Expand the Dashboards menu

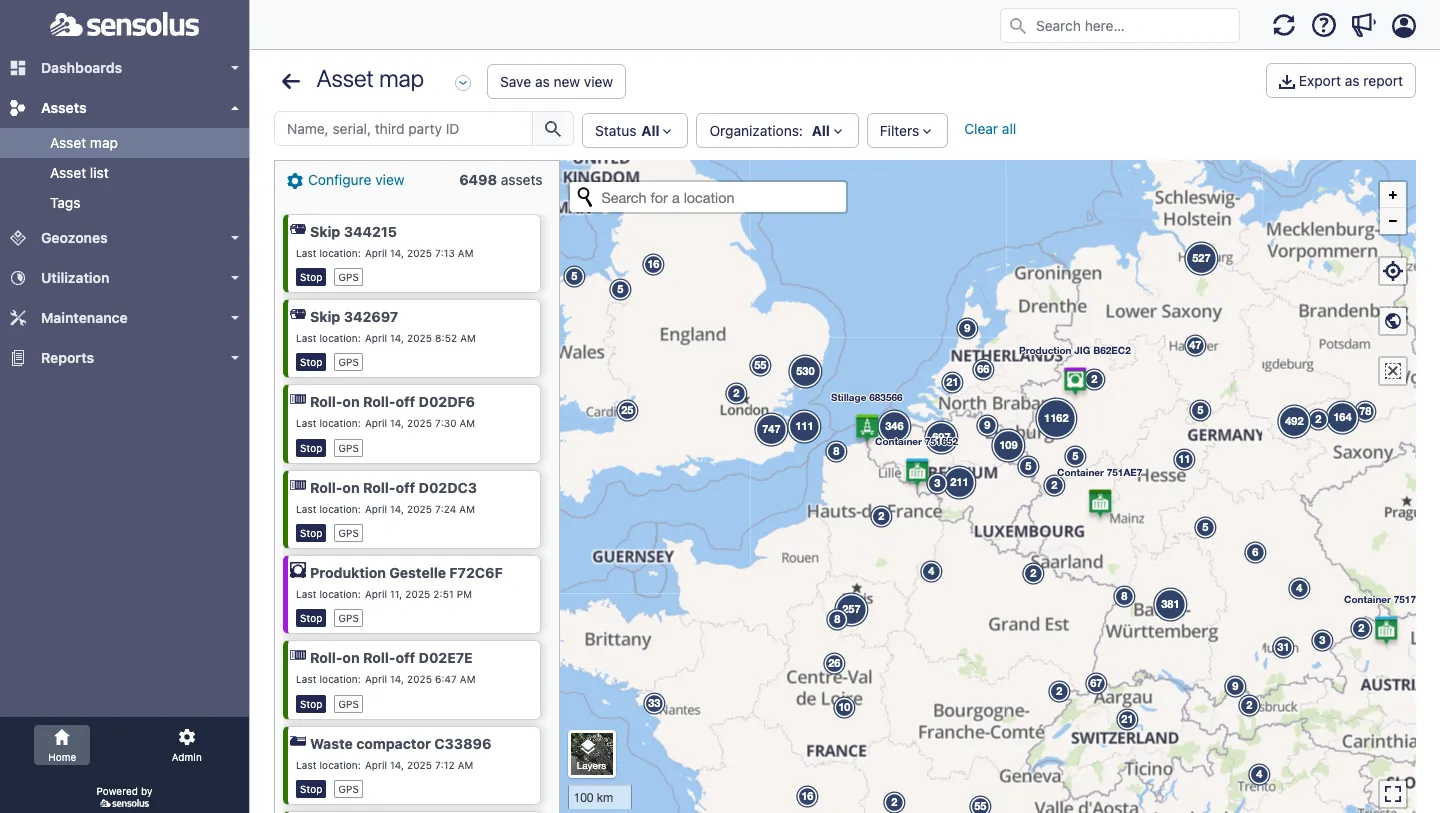tap(124, 68)
